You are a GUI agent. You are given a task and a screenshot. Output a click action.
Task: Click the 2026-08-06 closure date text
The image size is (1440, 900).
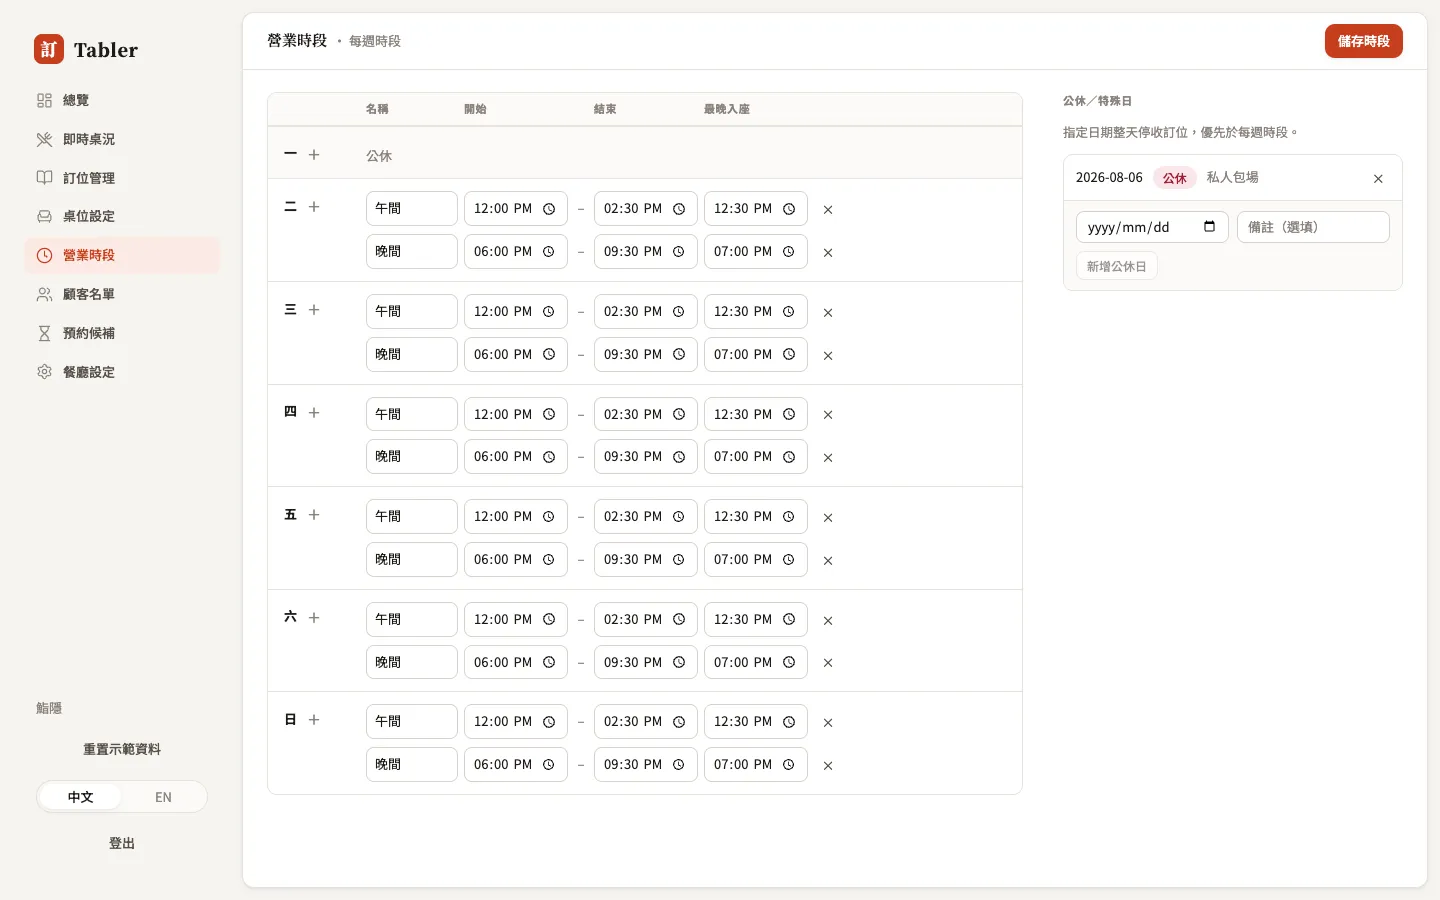(x=1109, y=177)
